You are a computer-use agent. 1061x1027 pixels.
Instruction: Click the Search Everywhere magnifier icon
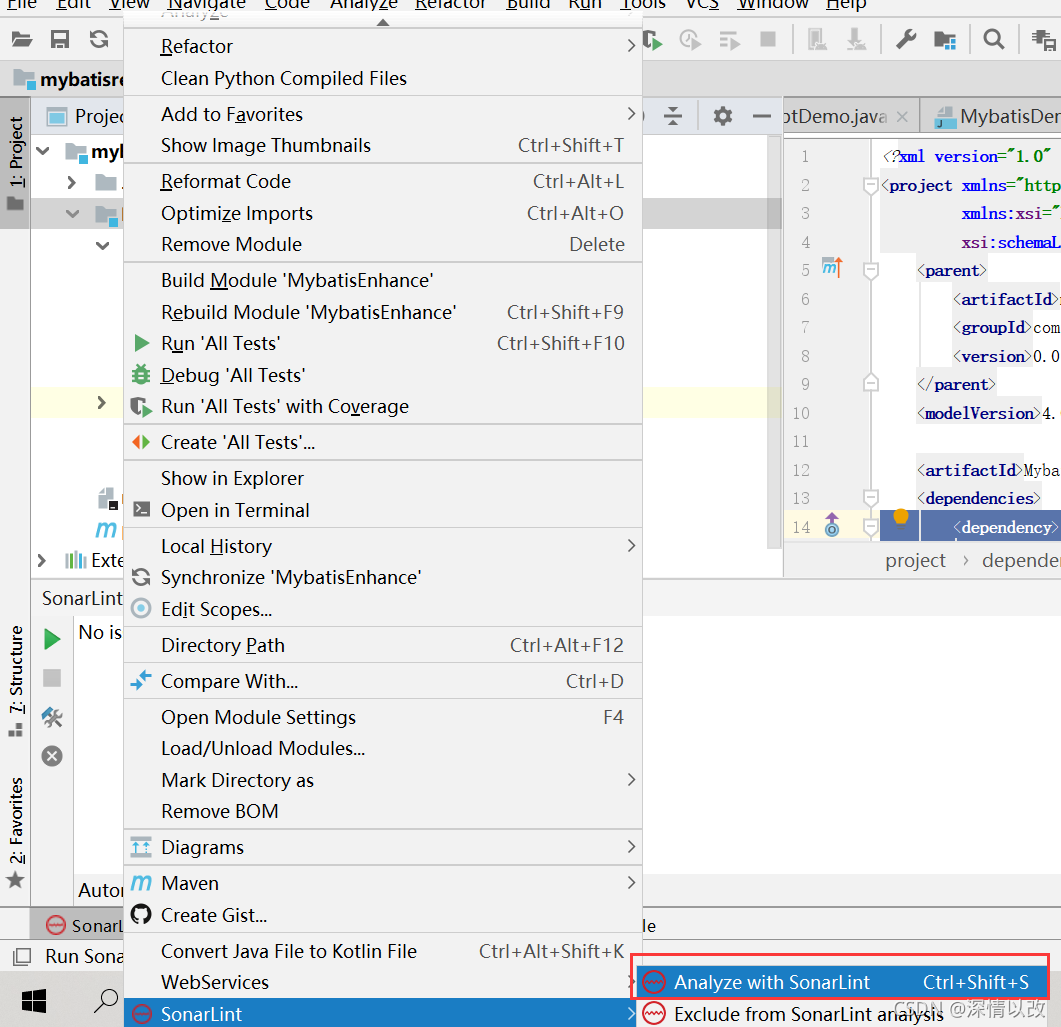(x=993, y=40)
